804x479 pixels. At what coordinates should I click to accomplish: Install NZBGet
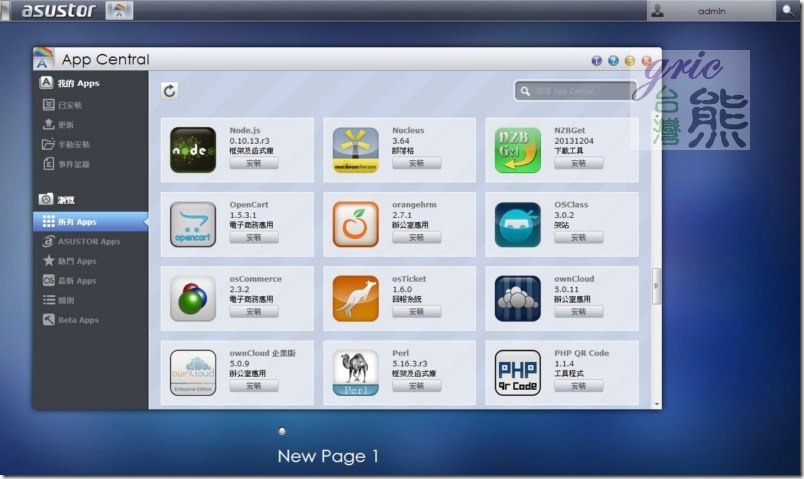(578, 163)
